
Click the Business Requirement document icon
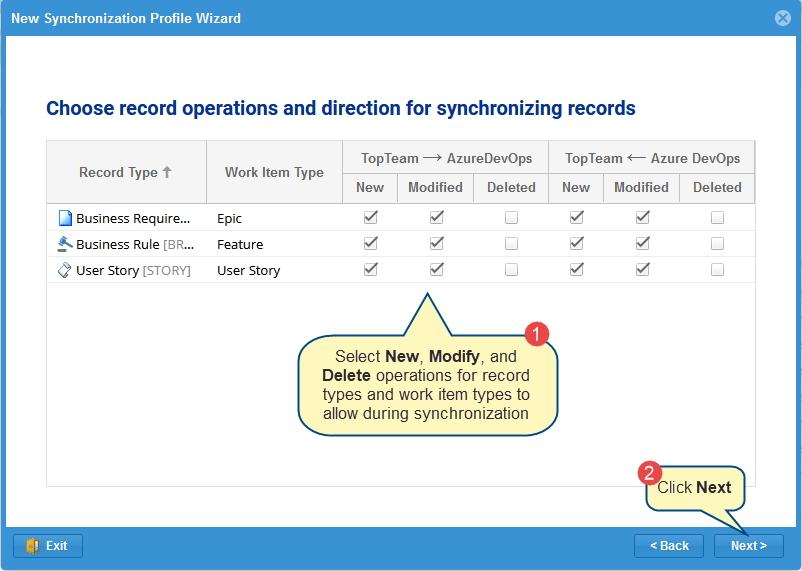pyautogui.click(x=65, y=218)
